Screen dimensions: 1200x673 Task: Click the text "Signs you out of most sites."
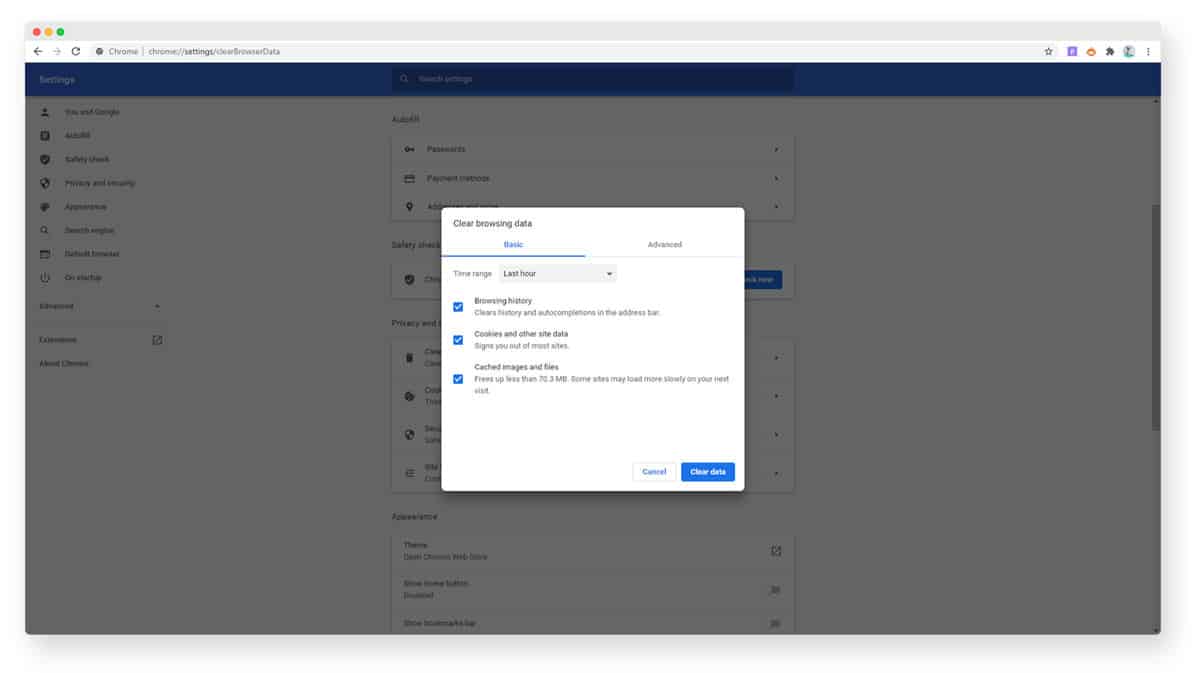point(522,346)
